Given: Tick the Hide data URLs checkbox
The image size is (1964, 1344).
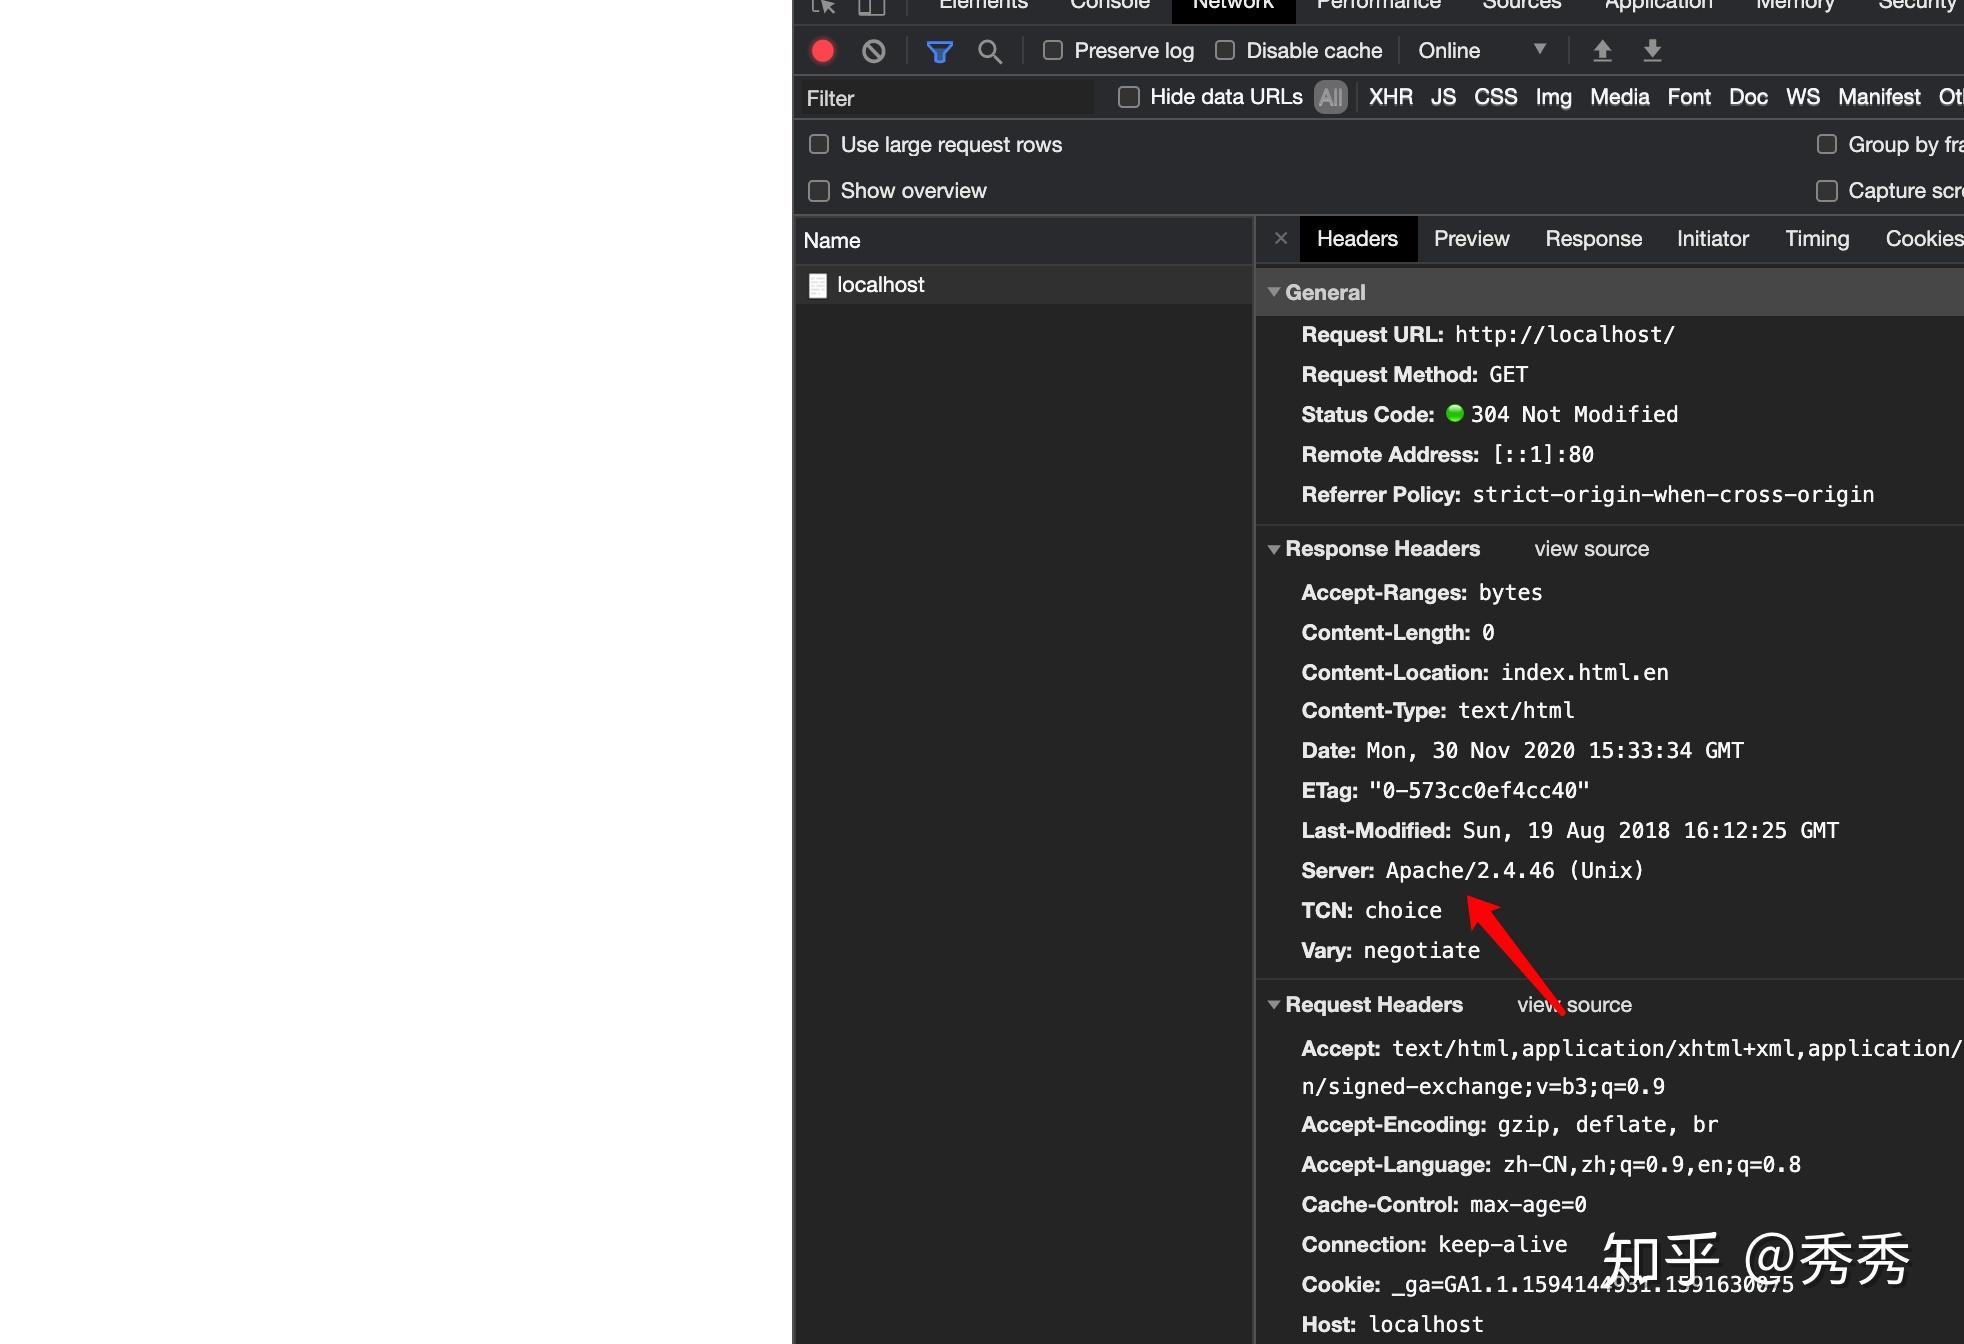Looking at the screenshot, I should click(1129, 97).
